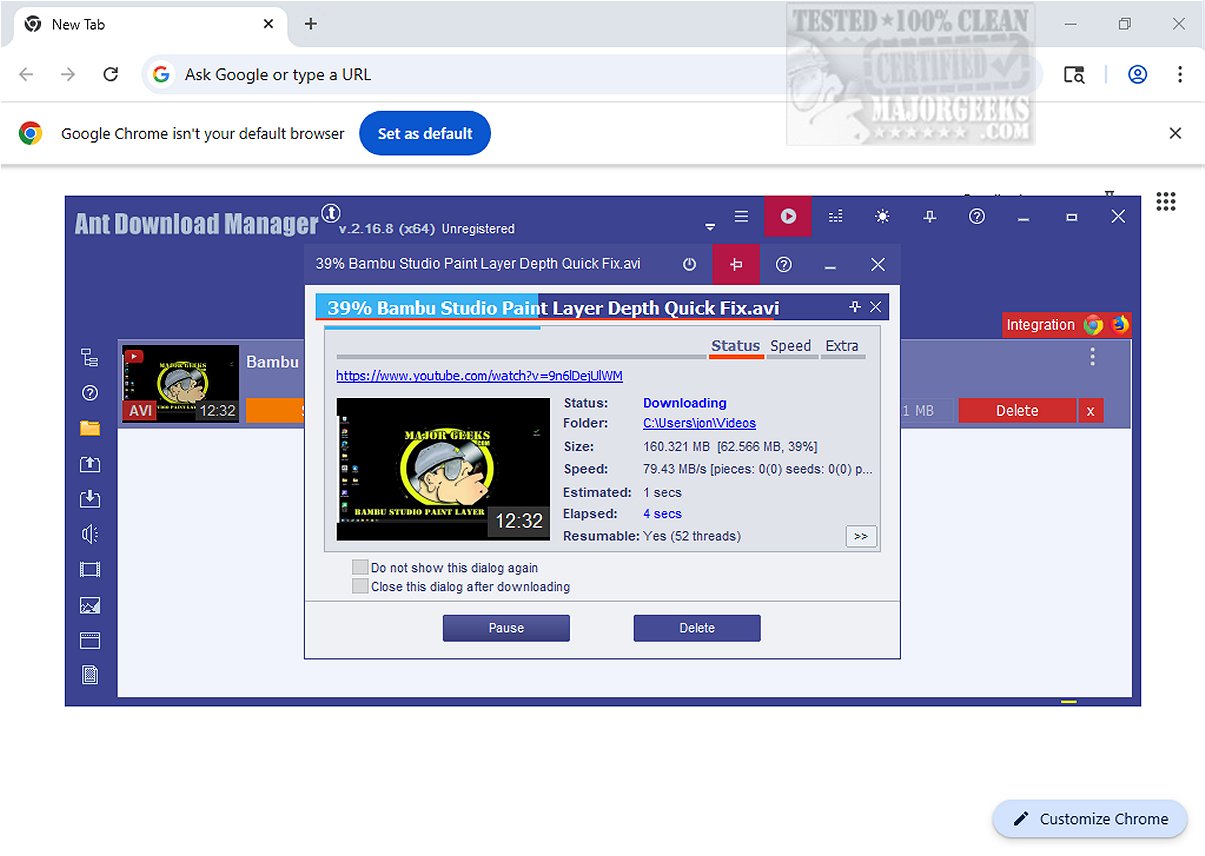Image resolution: width=1205 pixels, height=856 pixels.
Task: Open three-dot menu of download row
Action: point(1092,357)
